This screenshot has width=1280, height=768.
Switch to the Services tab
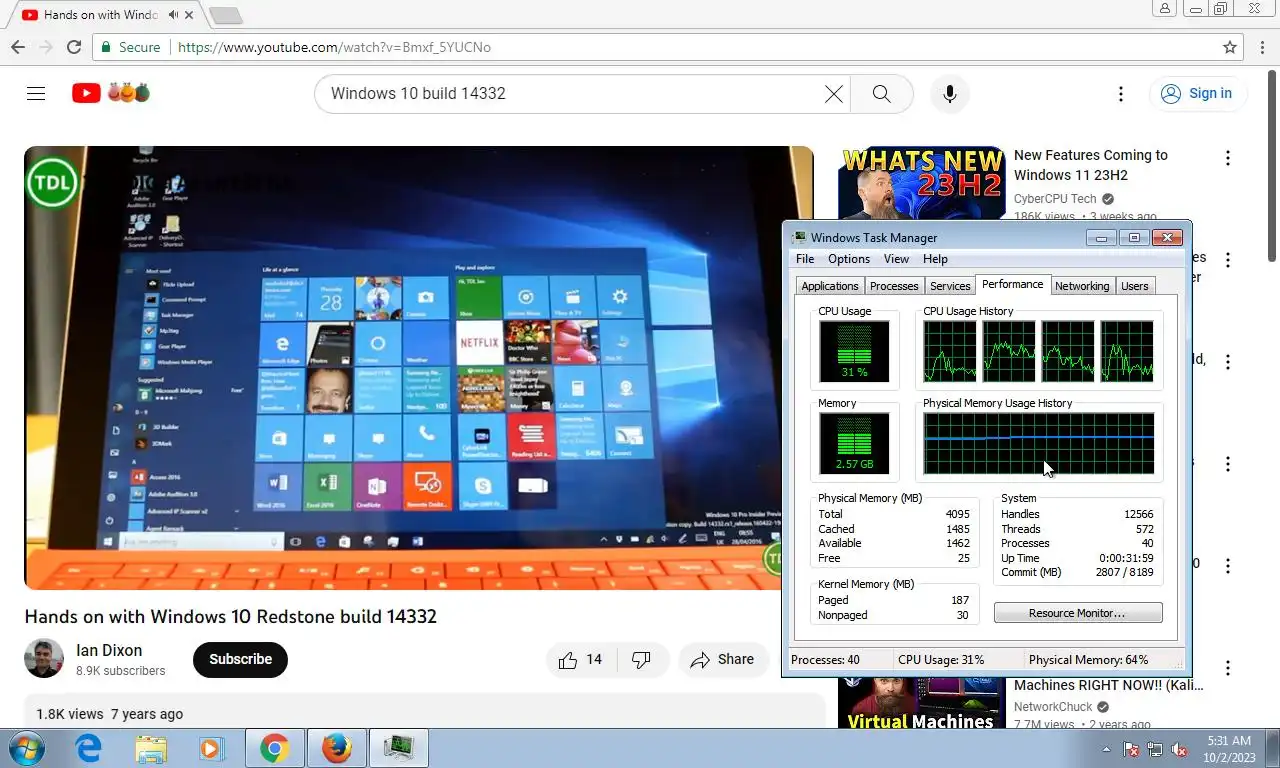(950, 286)
